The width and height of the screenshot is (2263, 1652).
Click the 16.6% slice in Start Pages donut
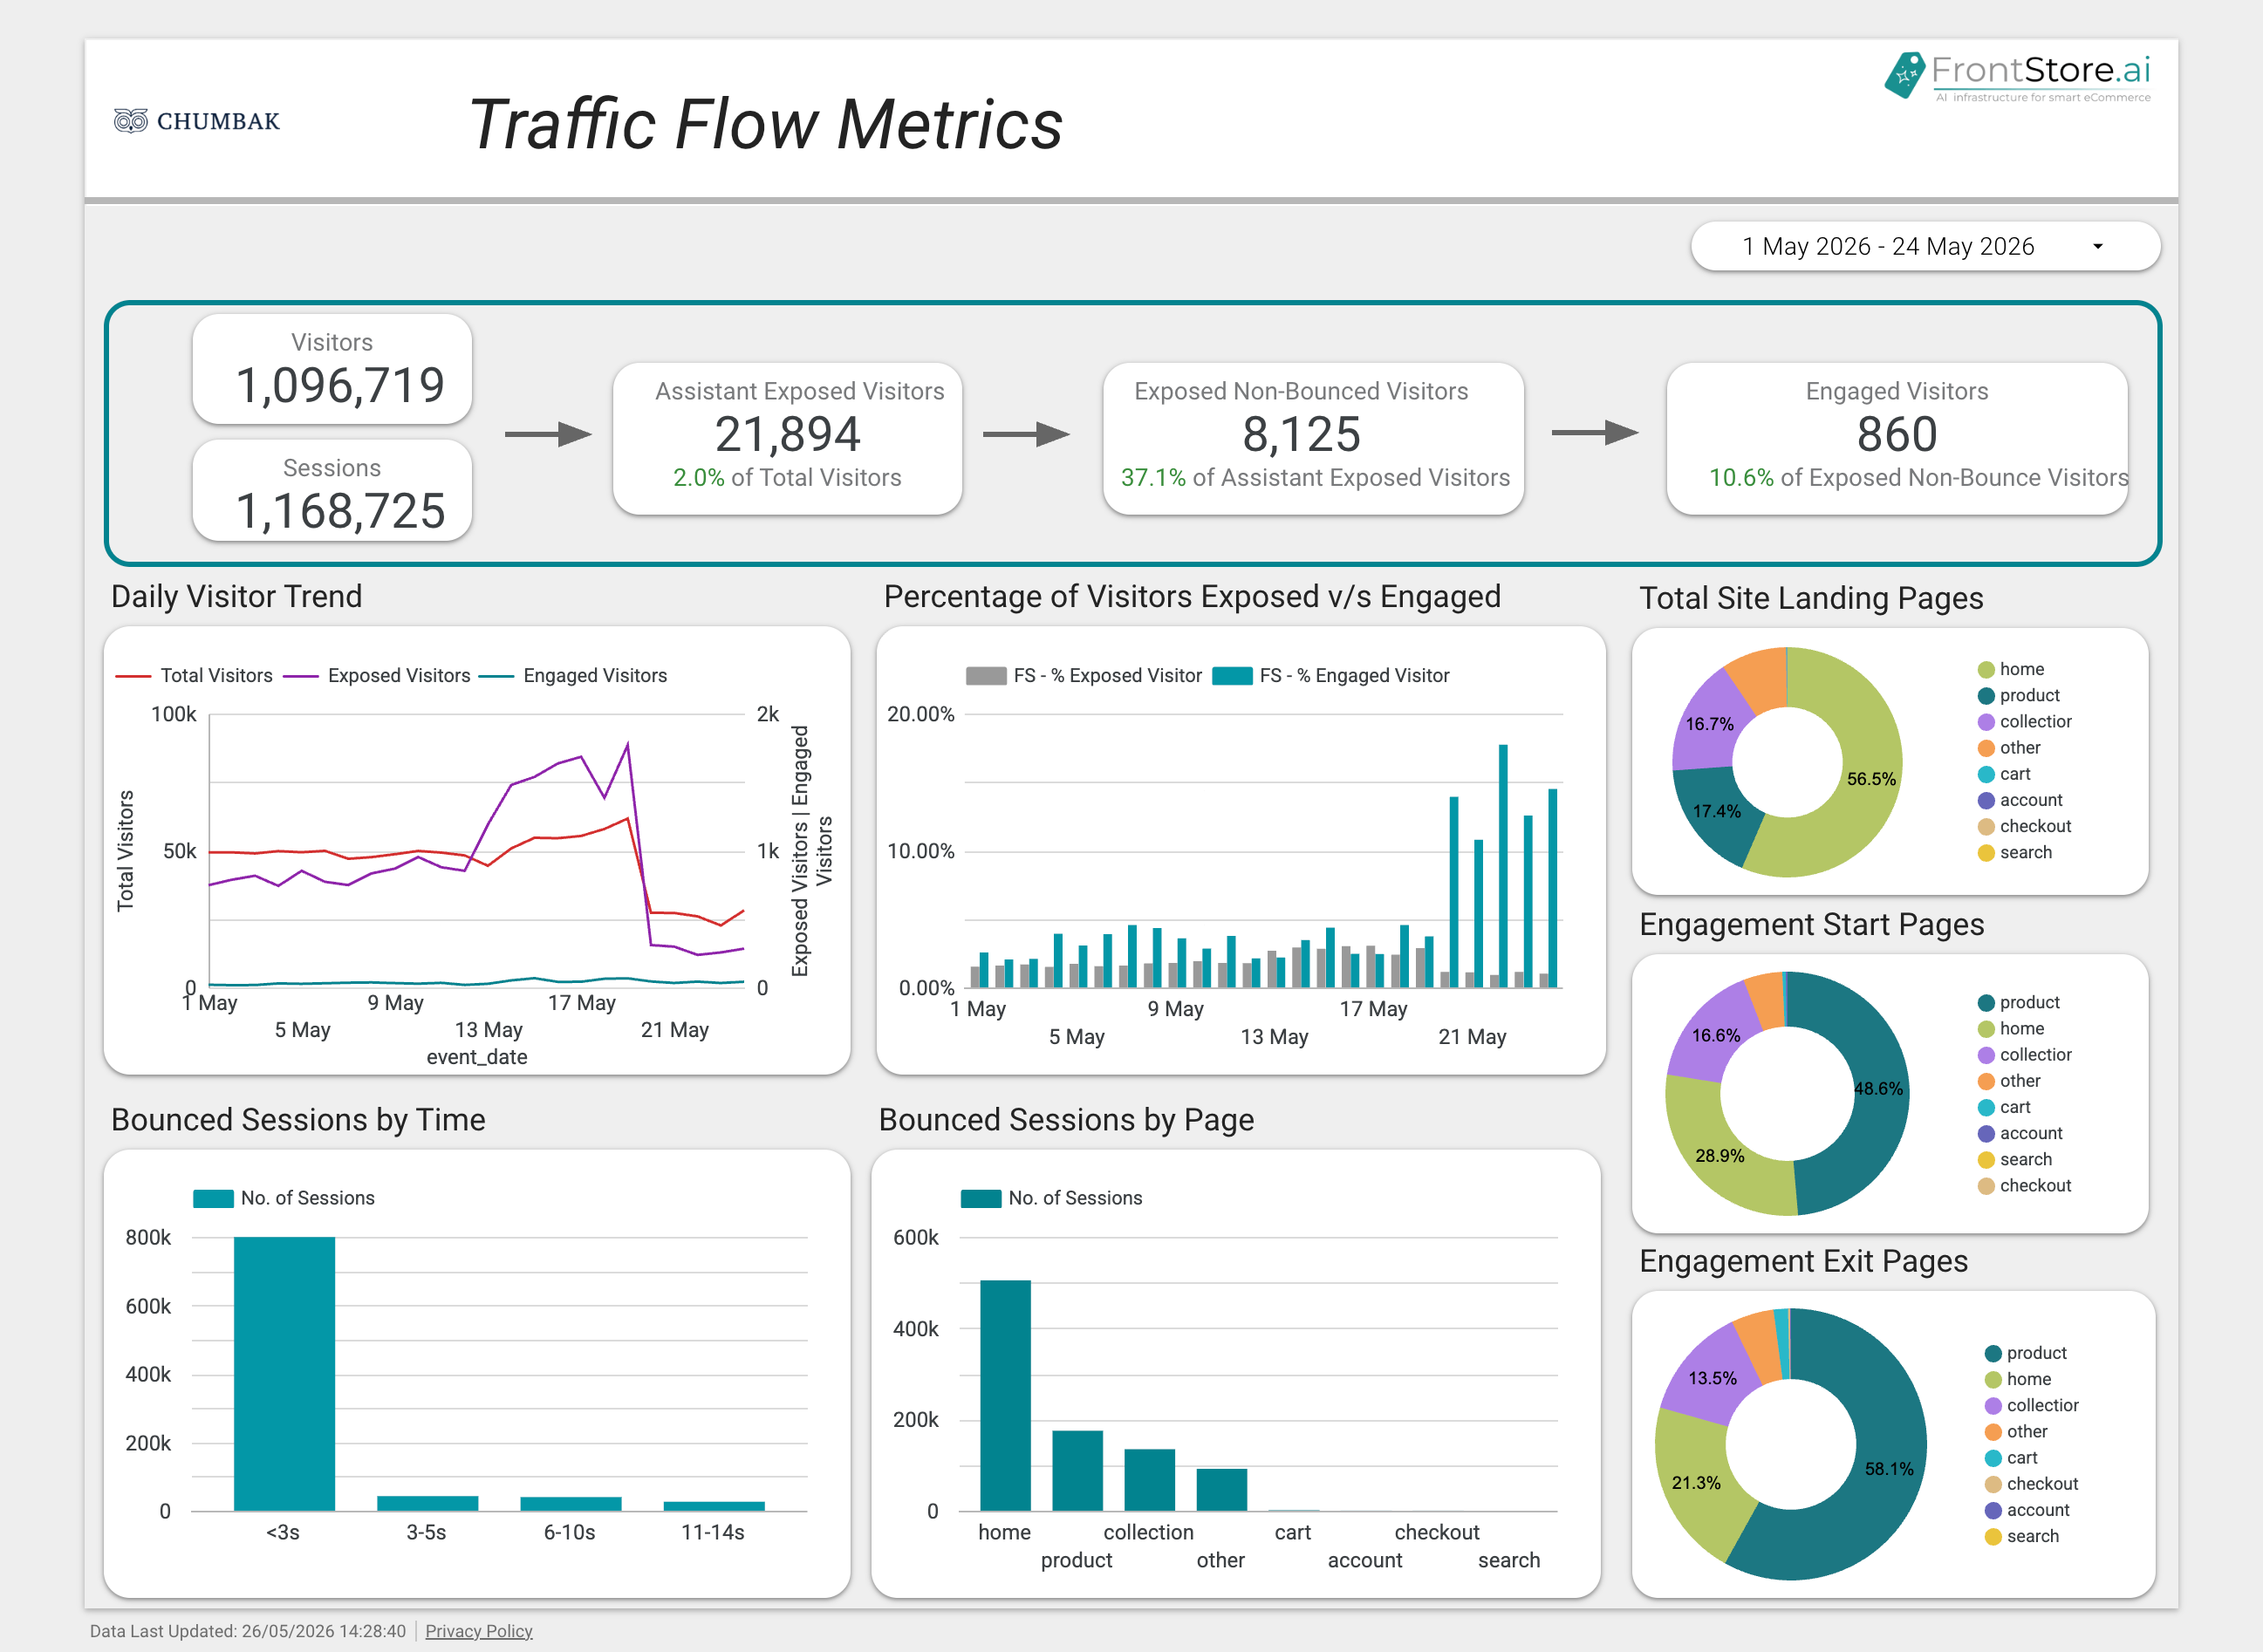coord(1716,1036)
